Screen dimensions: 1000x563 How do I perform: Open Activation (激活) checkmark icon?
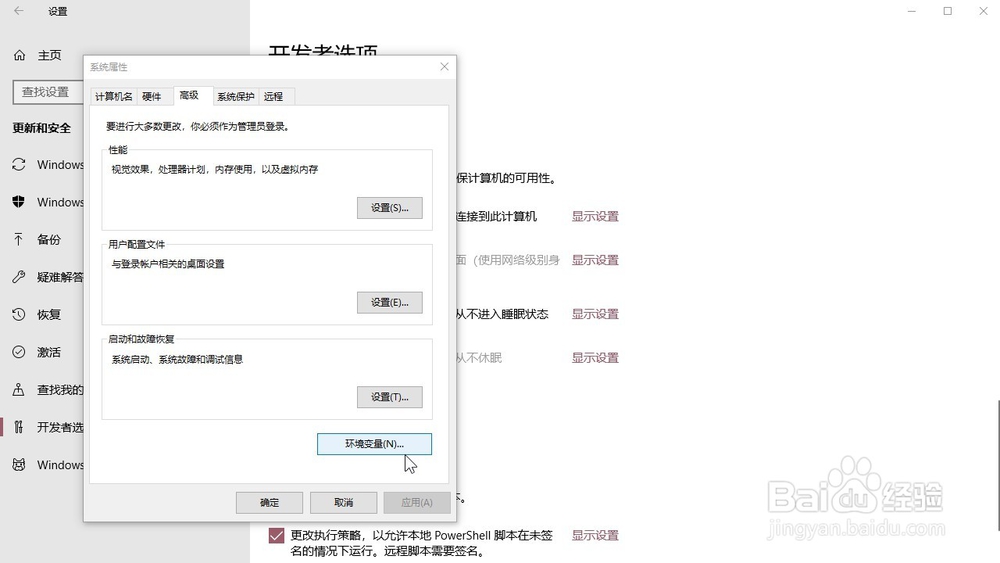18,352
